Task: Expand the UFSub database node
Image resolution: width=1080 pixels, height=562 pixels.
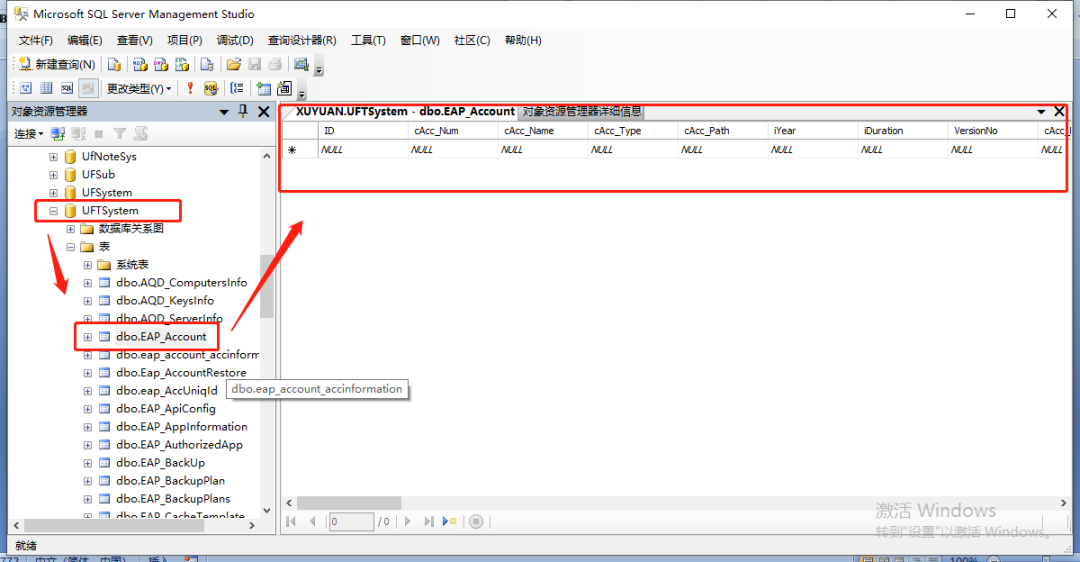Action: tap(53, 175)
